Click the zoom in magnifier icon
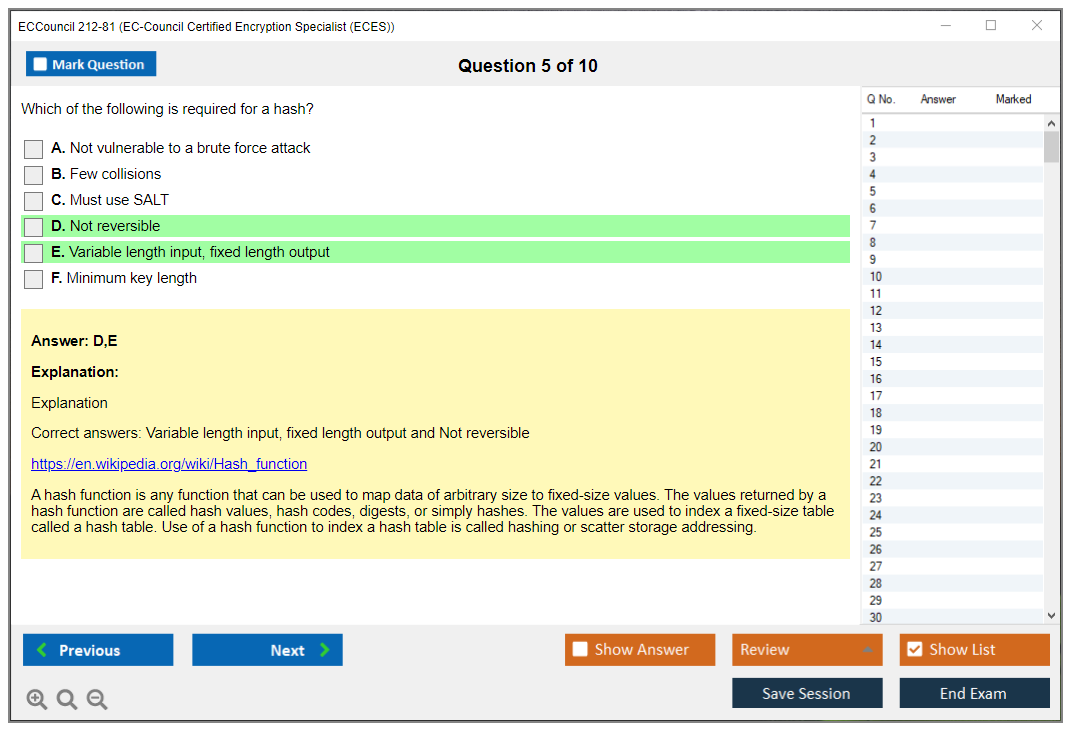Viewport: 1075px width, 735px height. coord(37,700)
